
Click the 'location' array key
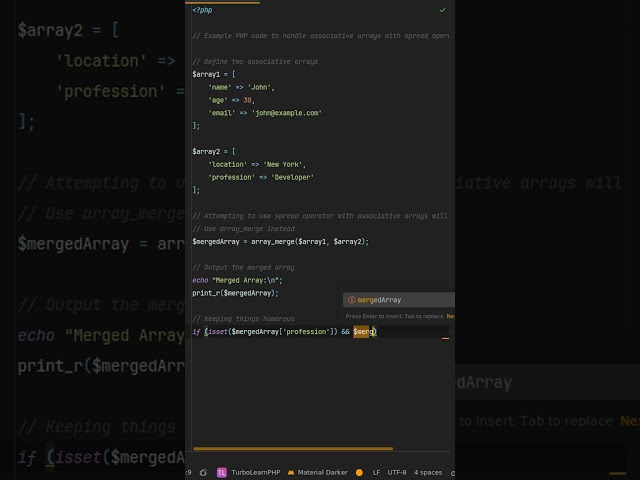228,164
